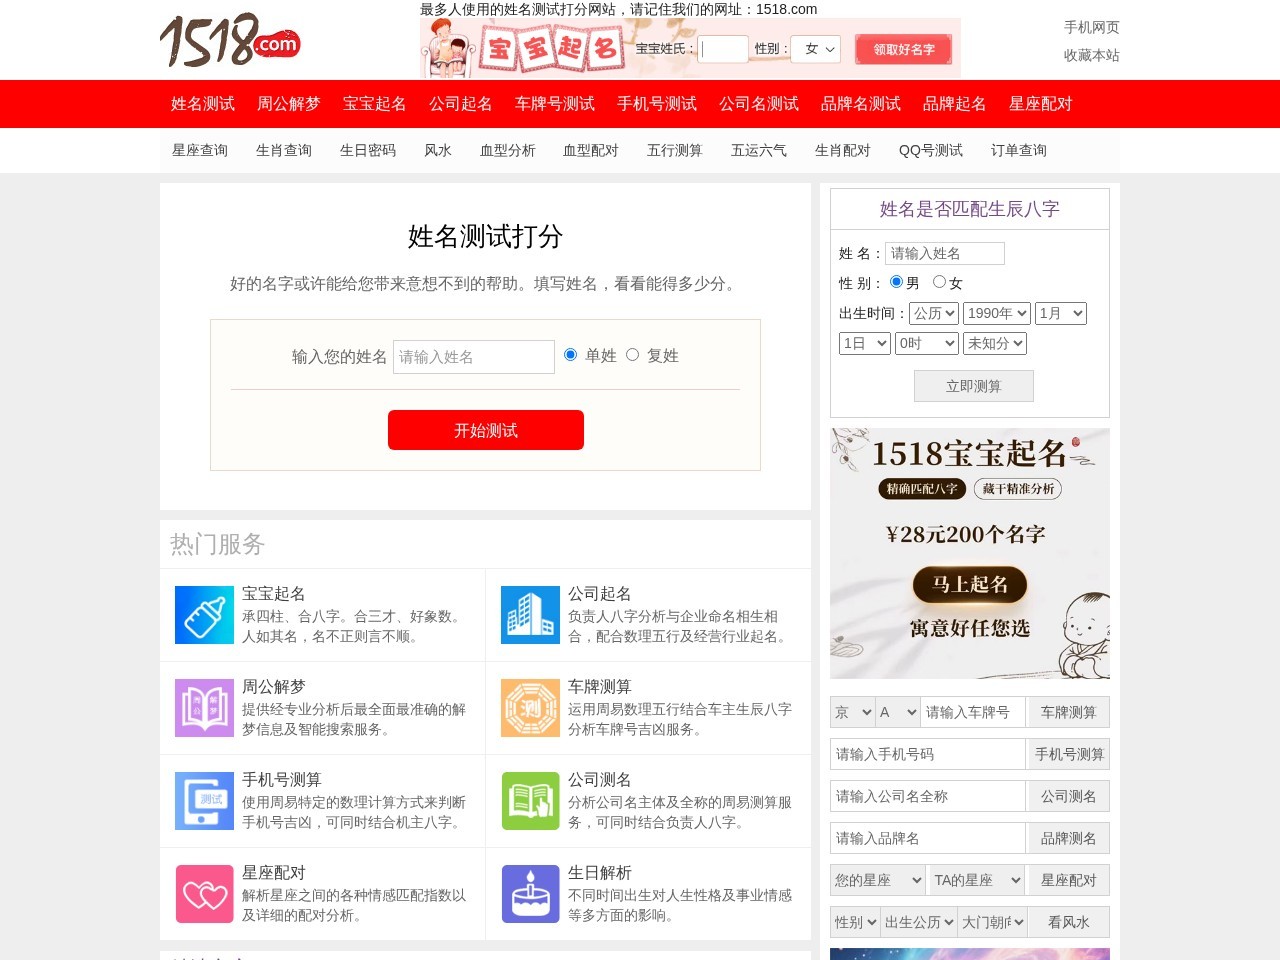Select the 复姓 radio option
This screenshot has height=960, width=1280.
[x=633, y=354]
